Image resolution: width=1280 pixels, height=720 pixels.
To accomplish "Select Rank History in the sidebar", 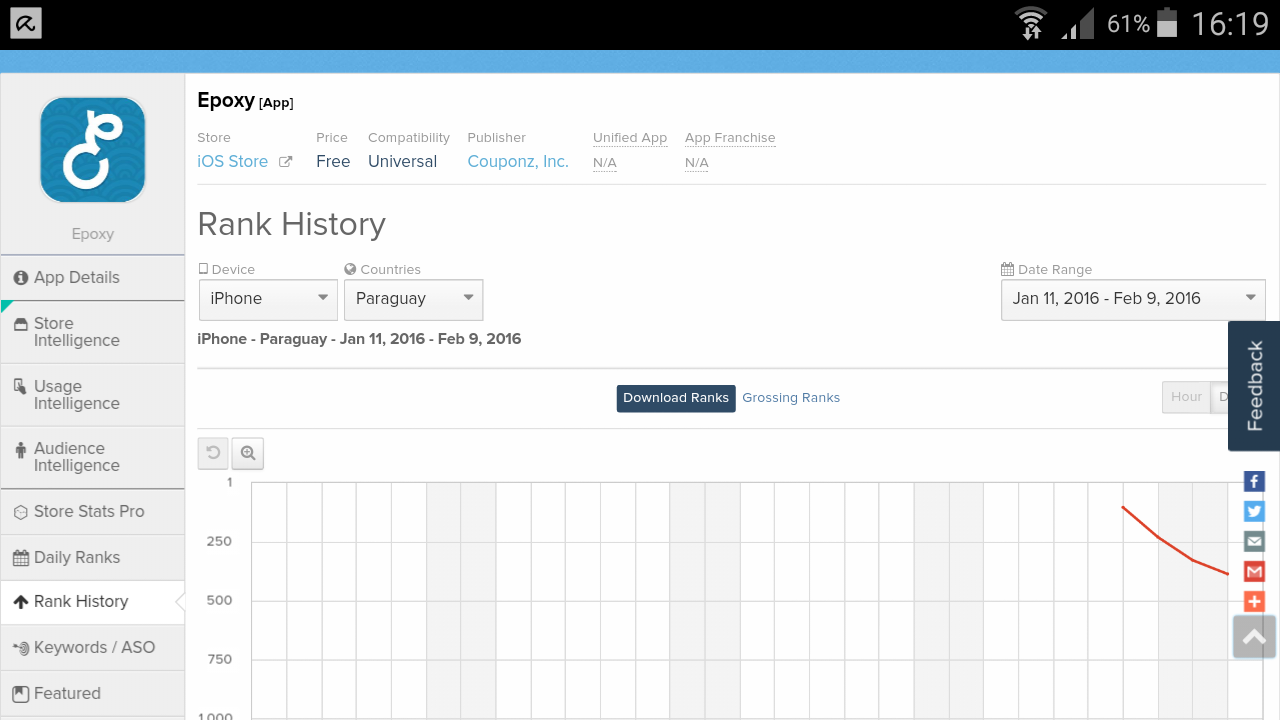I will [80, 602].
